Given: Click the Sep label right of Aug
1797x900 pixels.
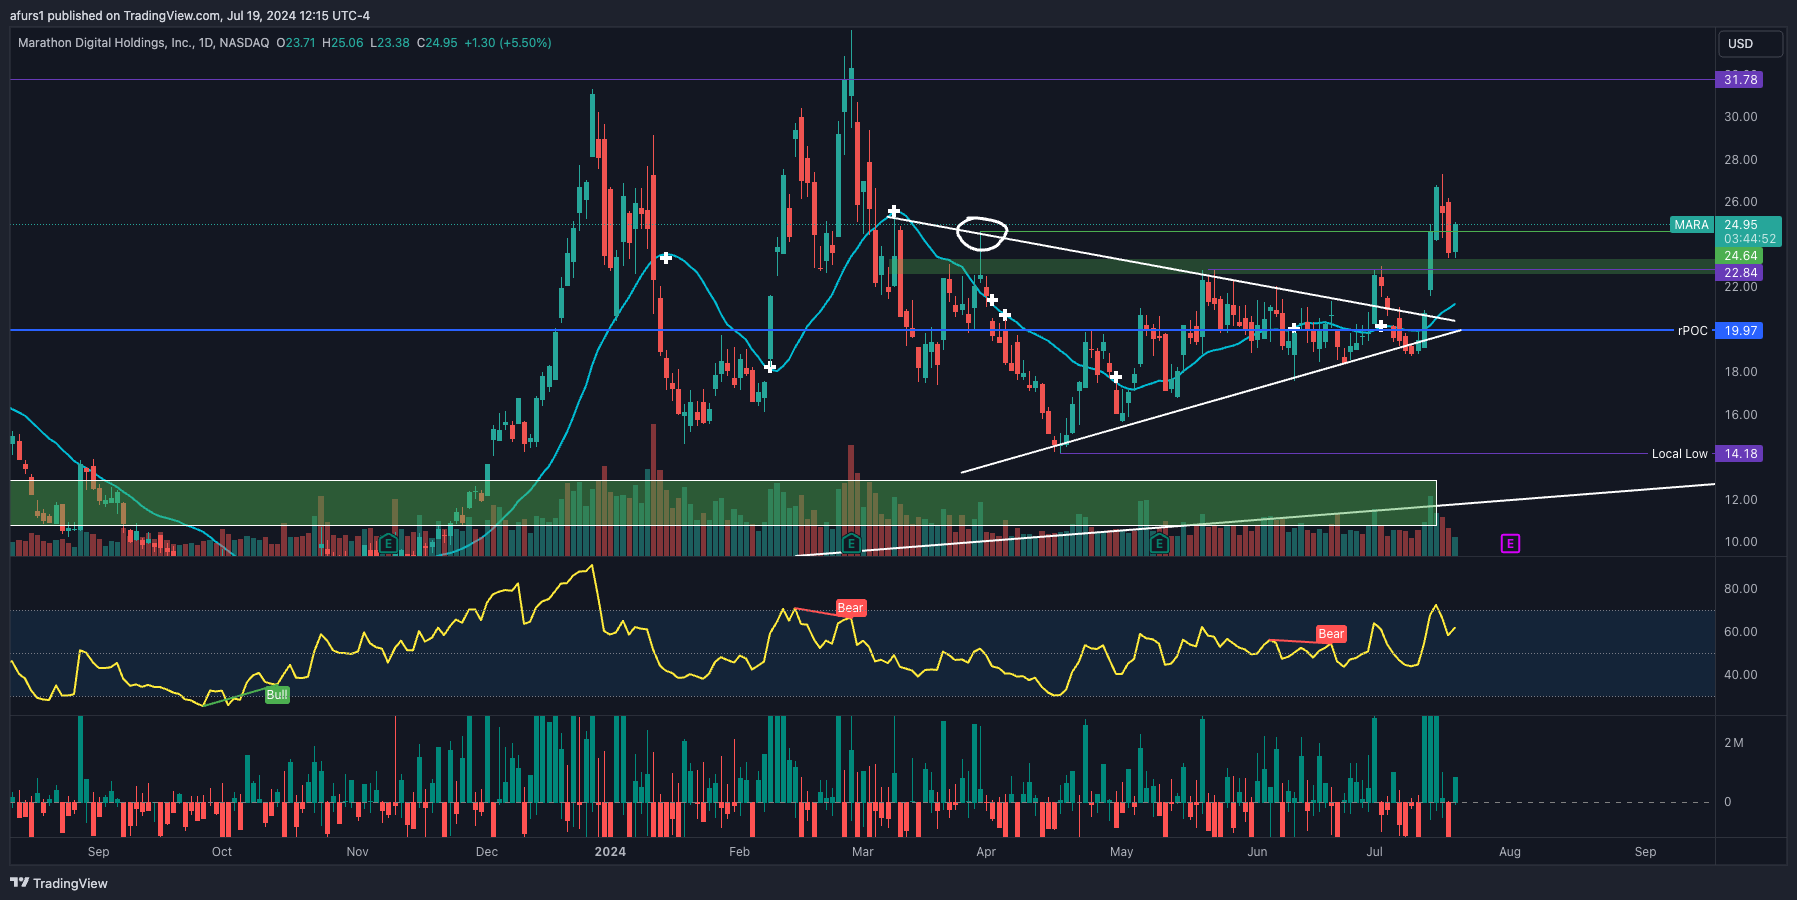Looking at the screenshot, I should (x=1645, y=852).
